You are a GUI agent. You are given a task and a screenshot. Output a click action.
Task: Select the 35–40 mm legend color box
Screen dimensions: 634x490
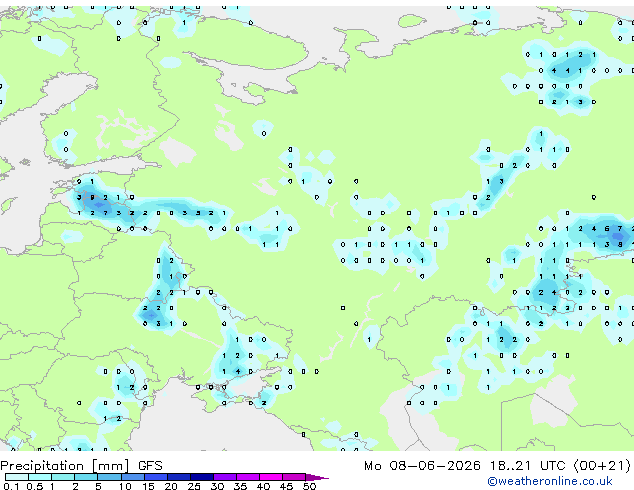(x=248, y=477)
